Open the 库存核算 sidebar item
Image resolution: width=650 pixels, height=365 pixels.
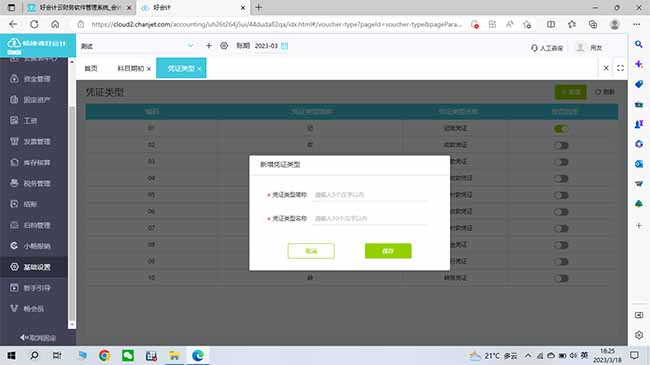click(x=34, y=162)
